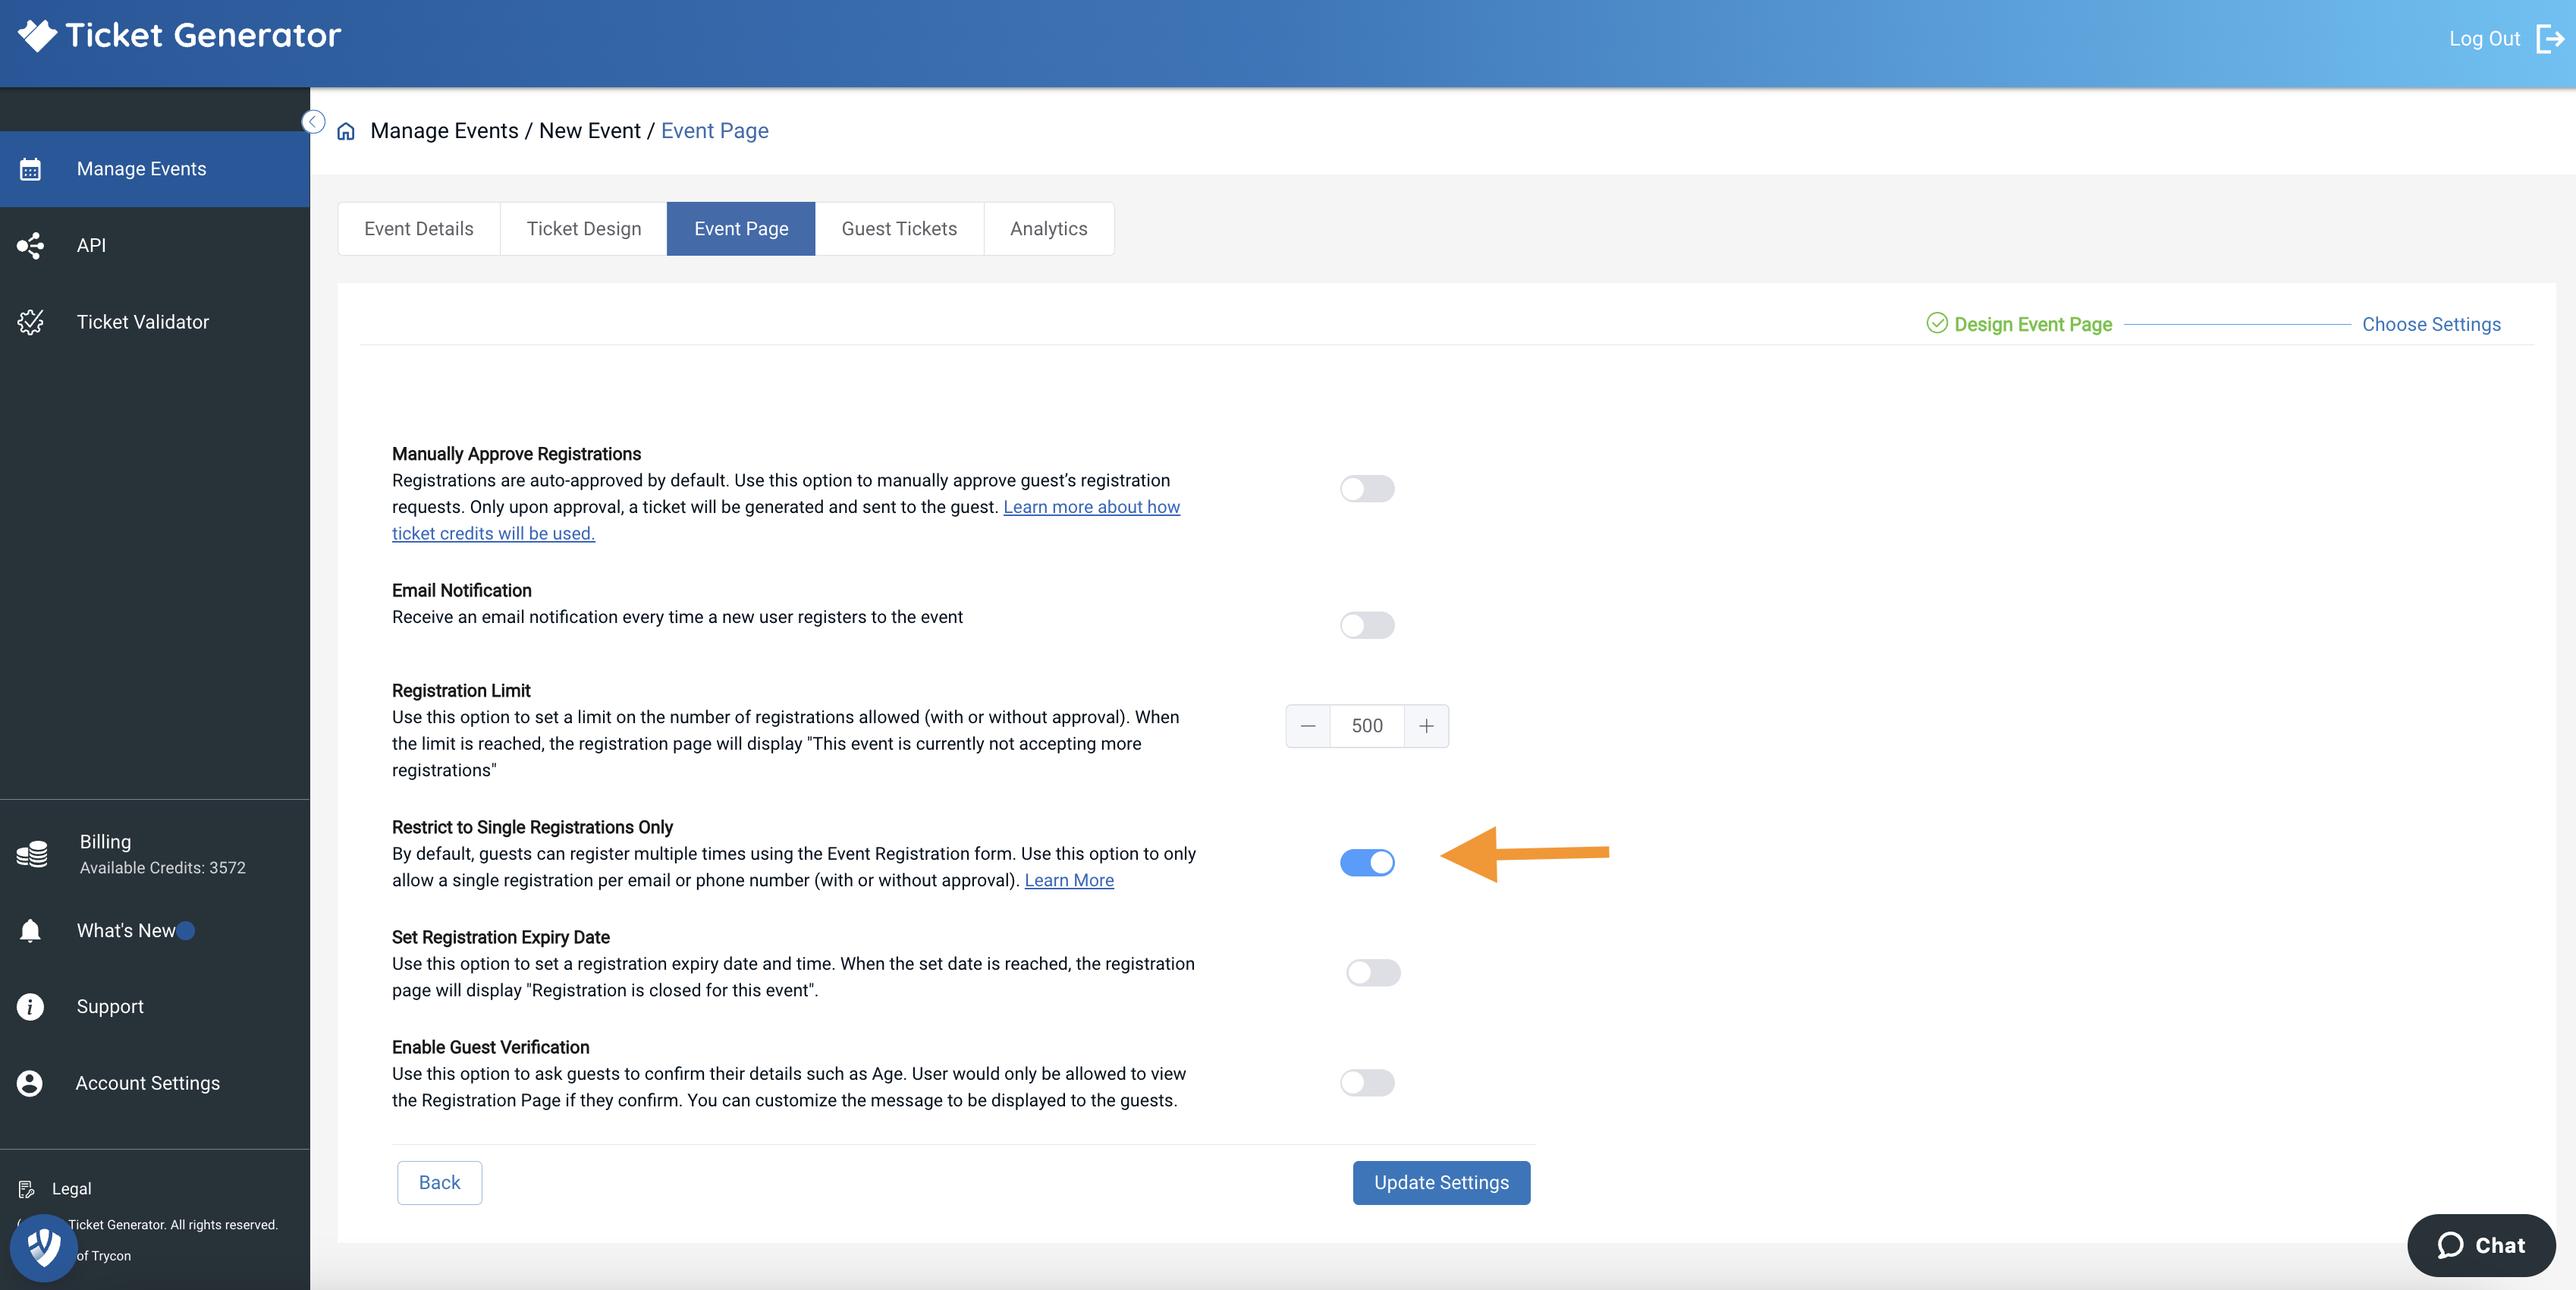
Task: Open Account Settings via profile icon
Action: [30, 1082]
